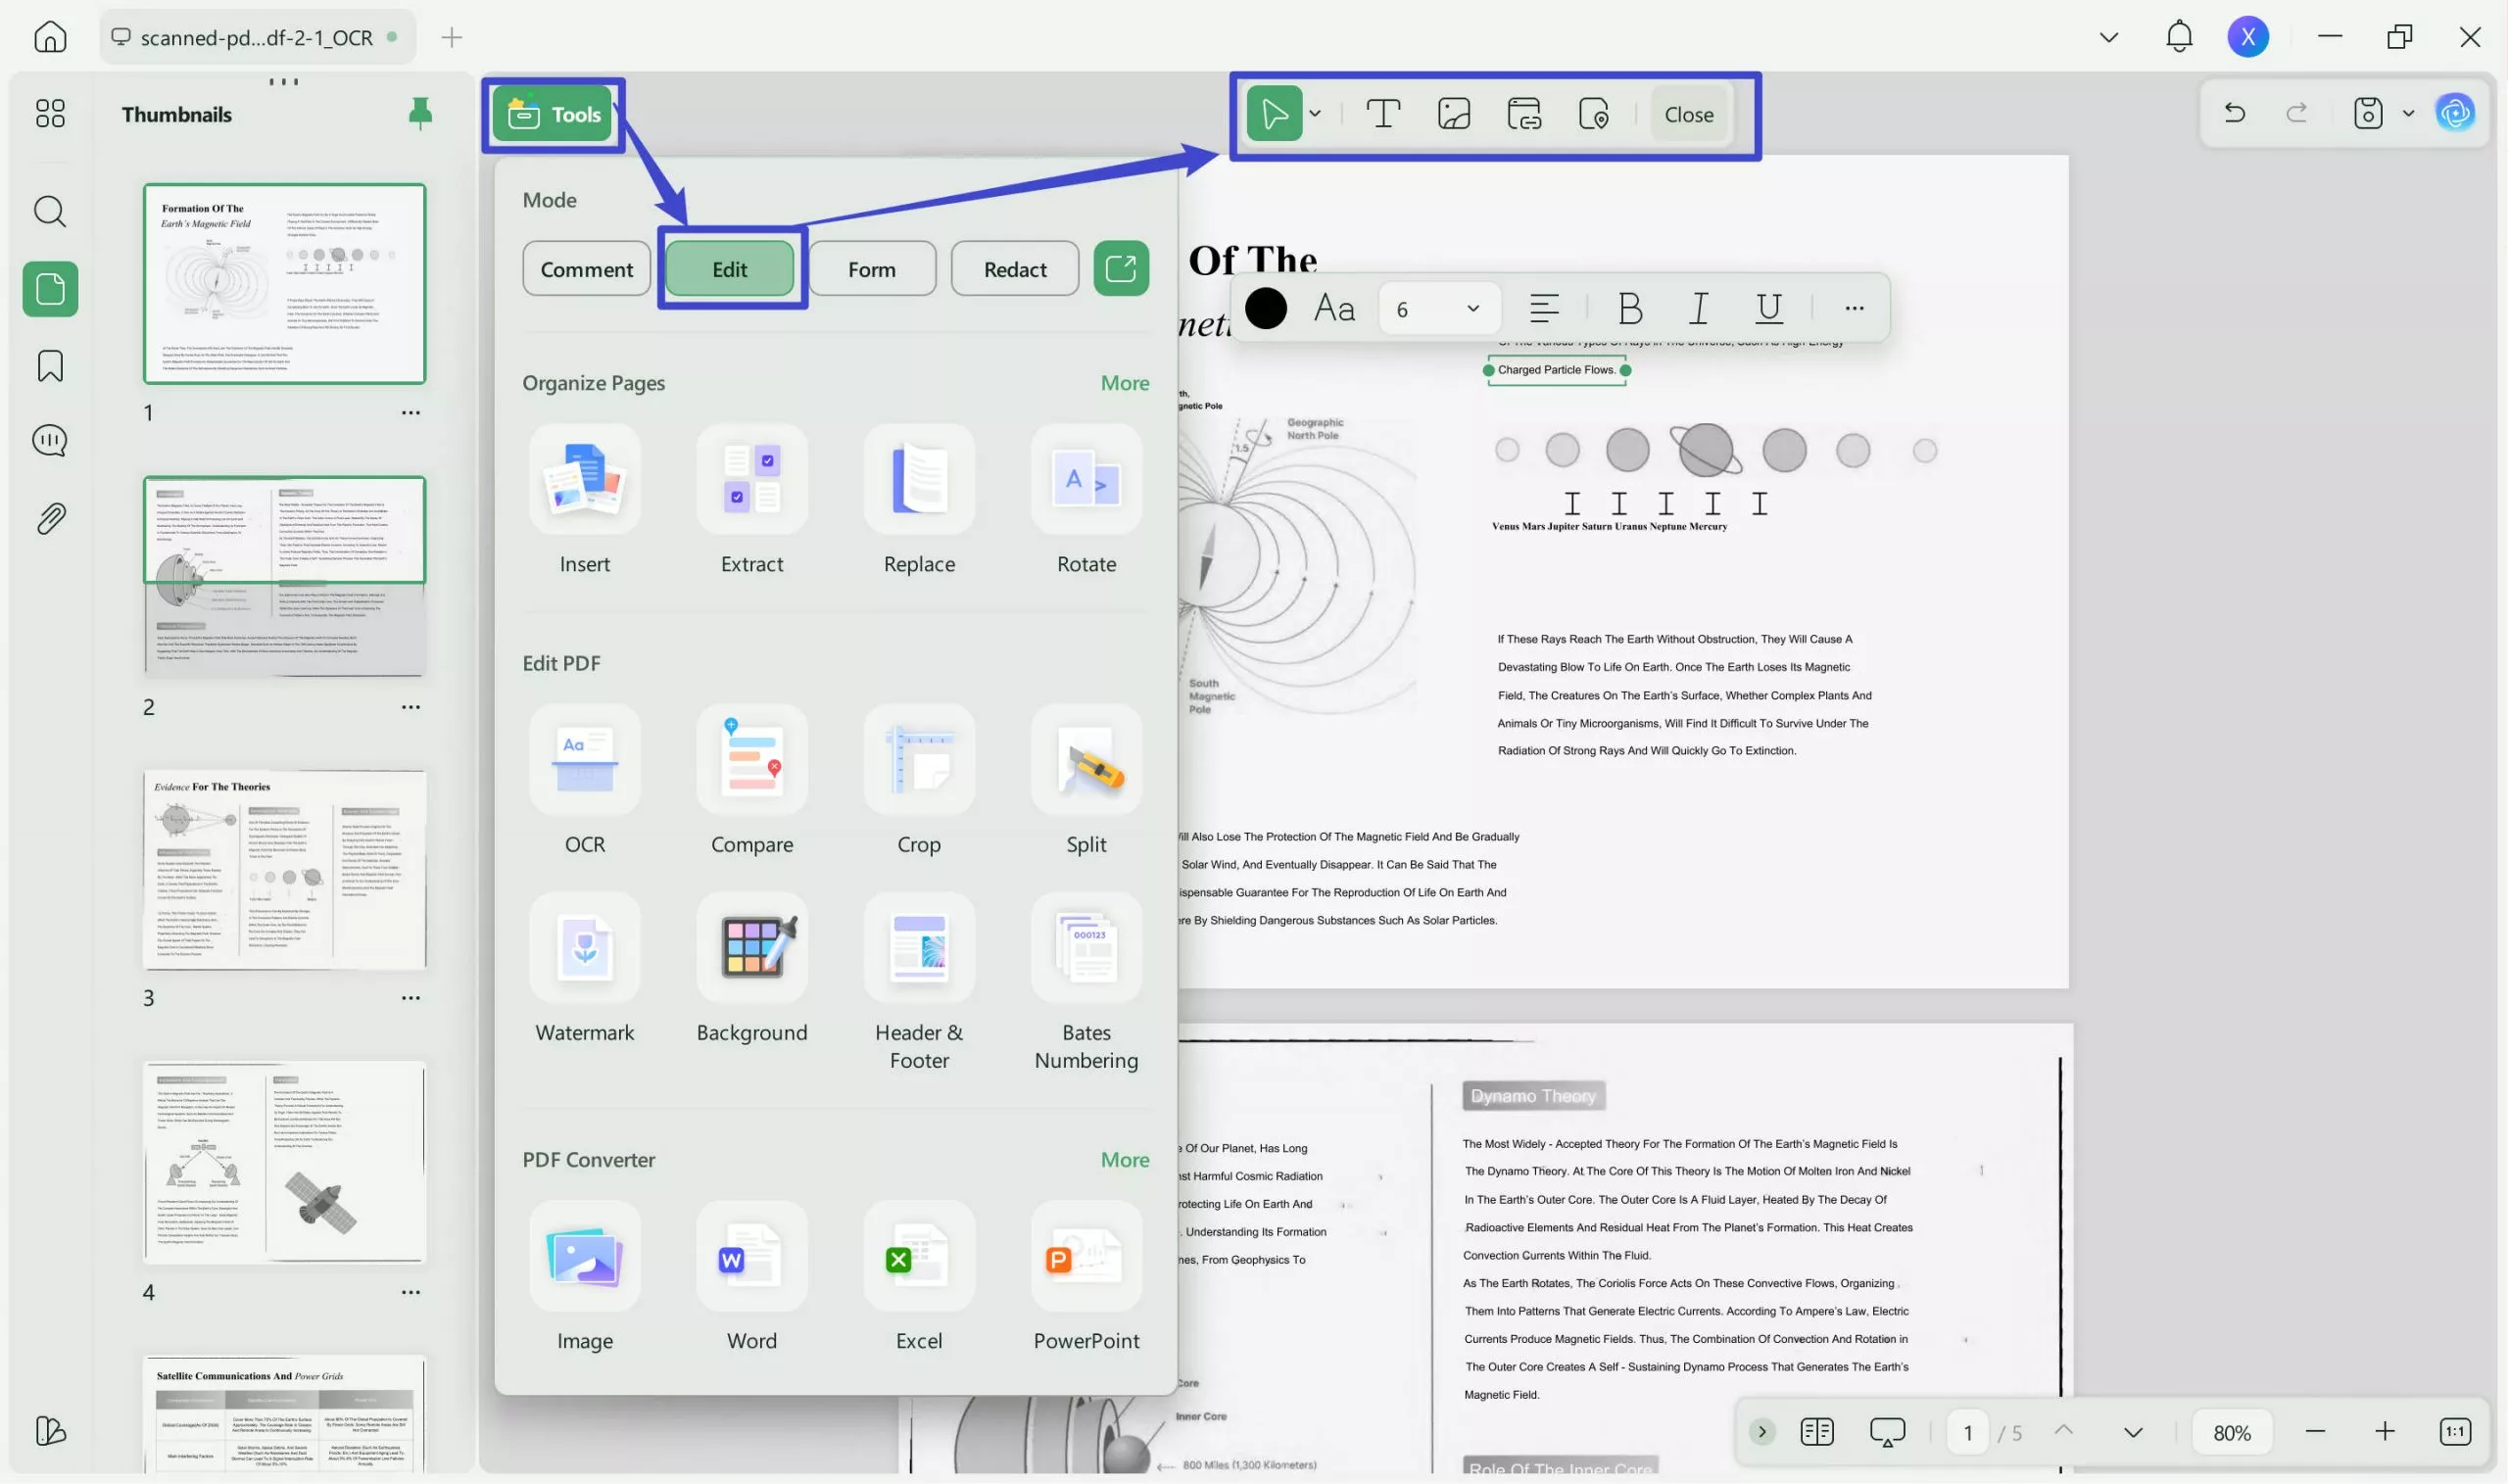
Task: Click the Undo arrow icon
Action: coord(2235,113)
